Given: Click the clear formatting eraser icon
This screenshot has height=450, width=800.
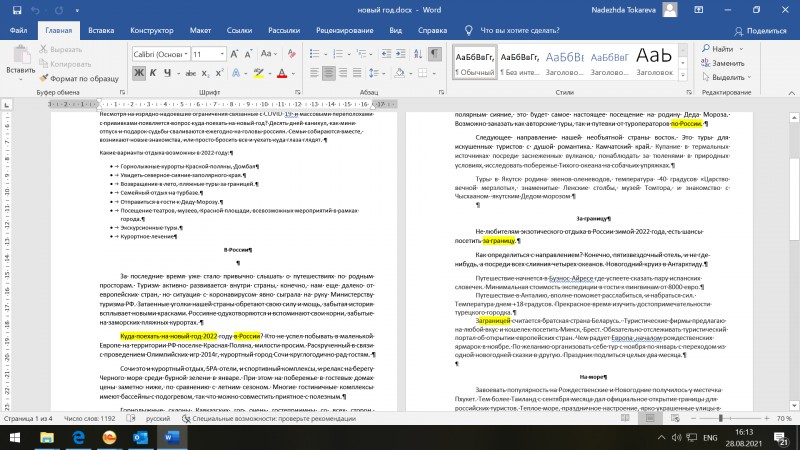Looking at the screenshot, I should (291, 54).
